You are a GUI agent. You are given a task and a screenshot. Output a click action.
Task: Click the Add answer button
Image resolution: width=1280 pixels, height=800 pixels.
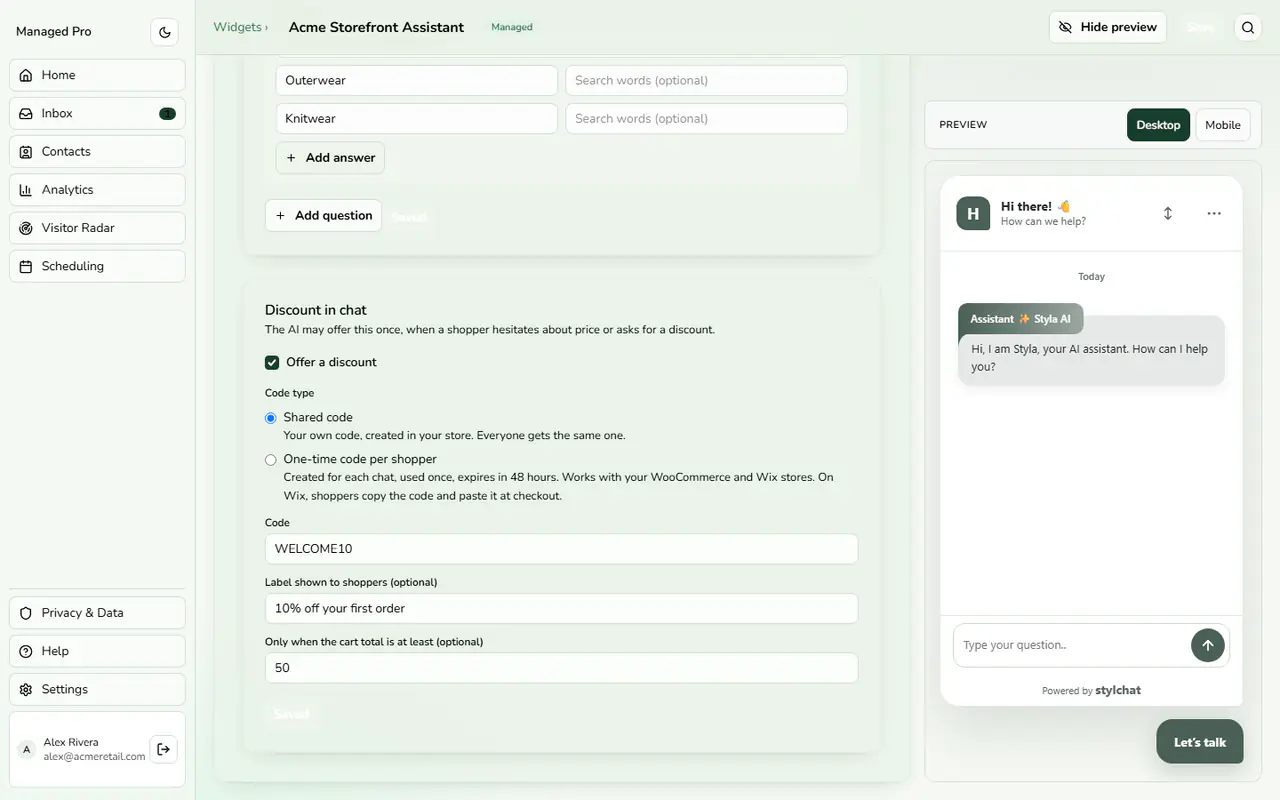click(330, 157)
